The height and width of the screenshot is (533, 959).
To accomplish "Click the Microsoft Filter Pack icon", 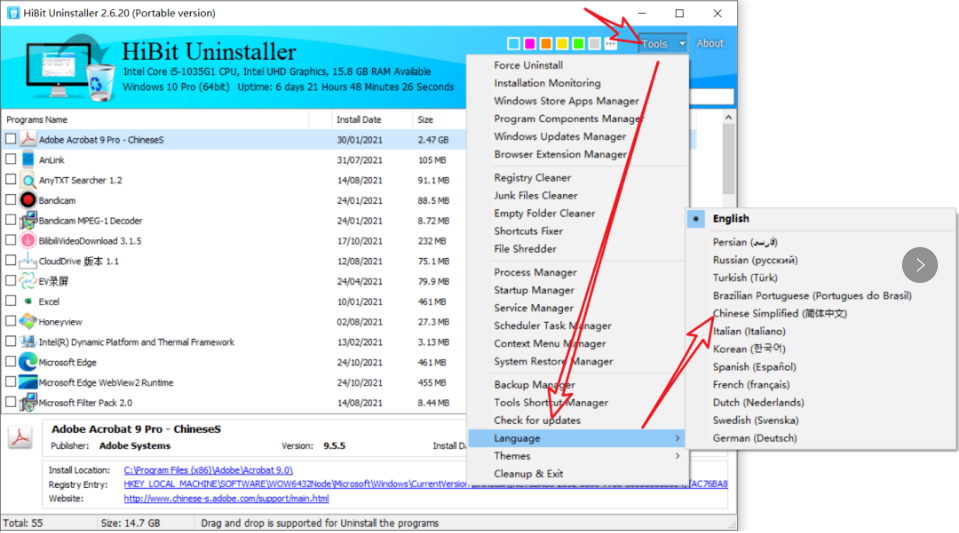I will 28,402.
